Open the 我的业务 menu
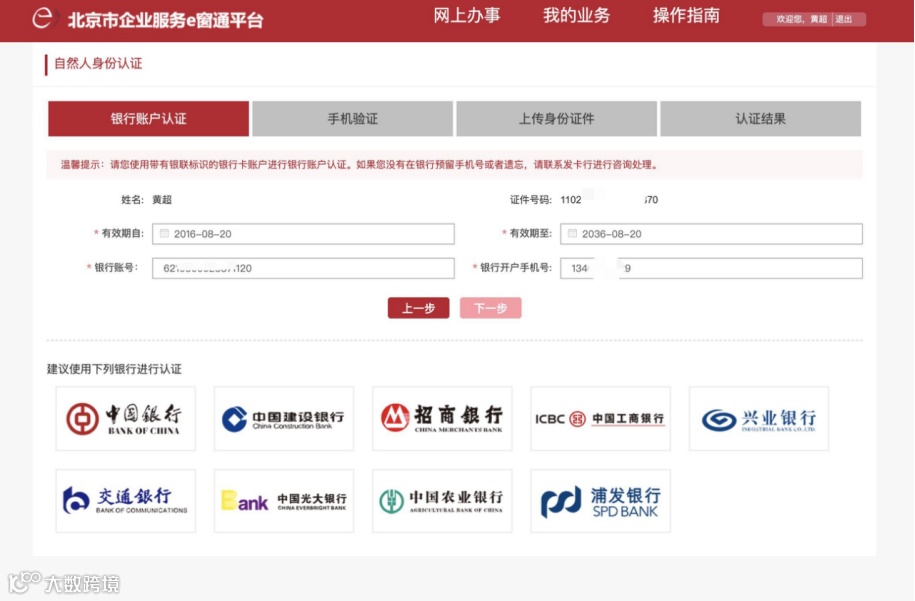The height and width of the screenshot is (601, 915). click(576, 16)
